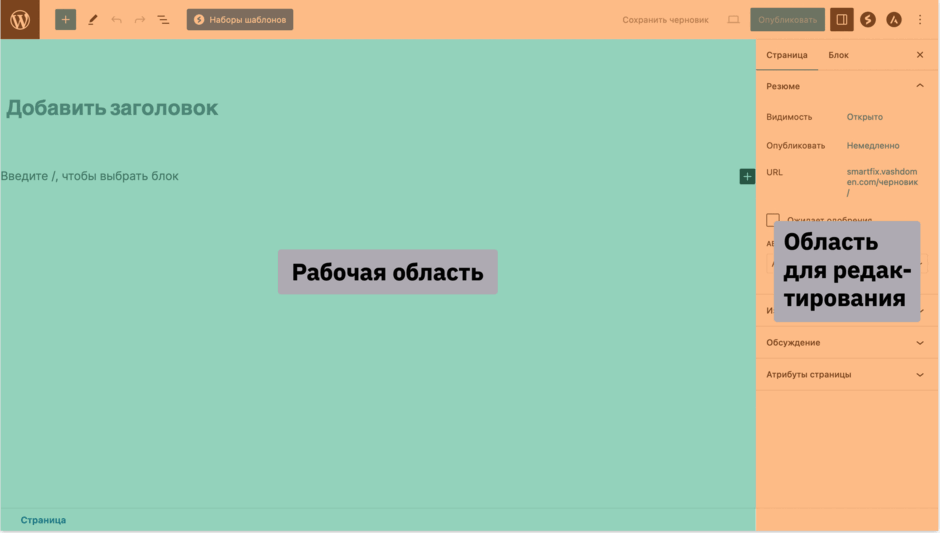
Task: Switch to the Блок tab
Action: pyautogui.click(x=838, y=55)
